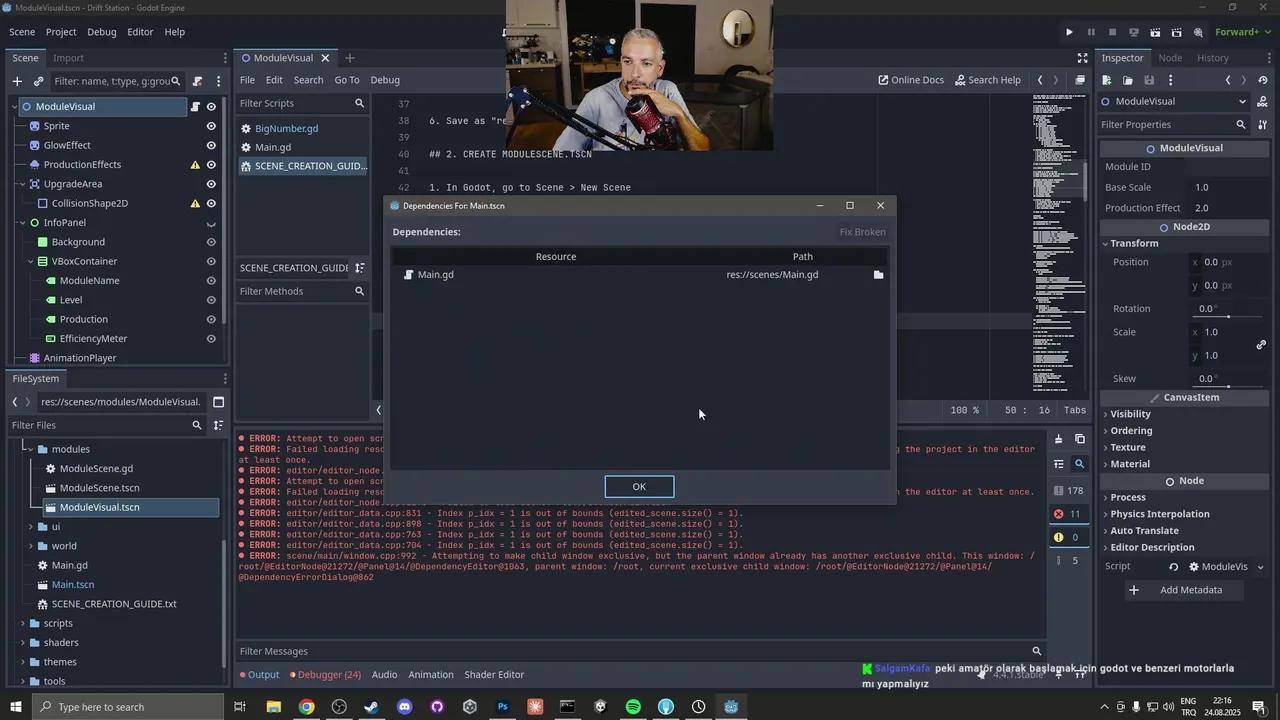
Task: Toggle warning messages filter showing 0
Action: tap(1067, 537)
